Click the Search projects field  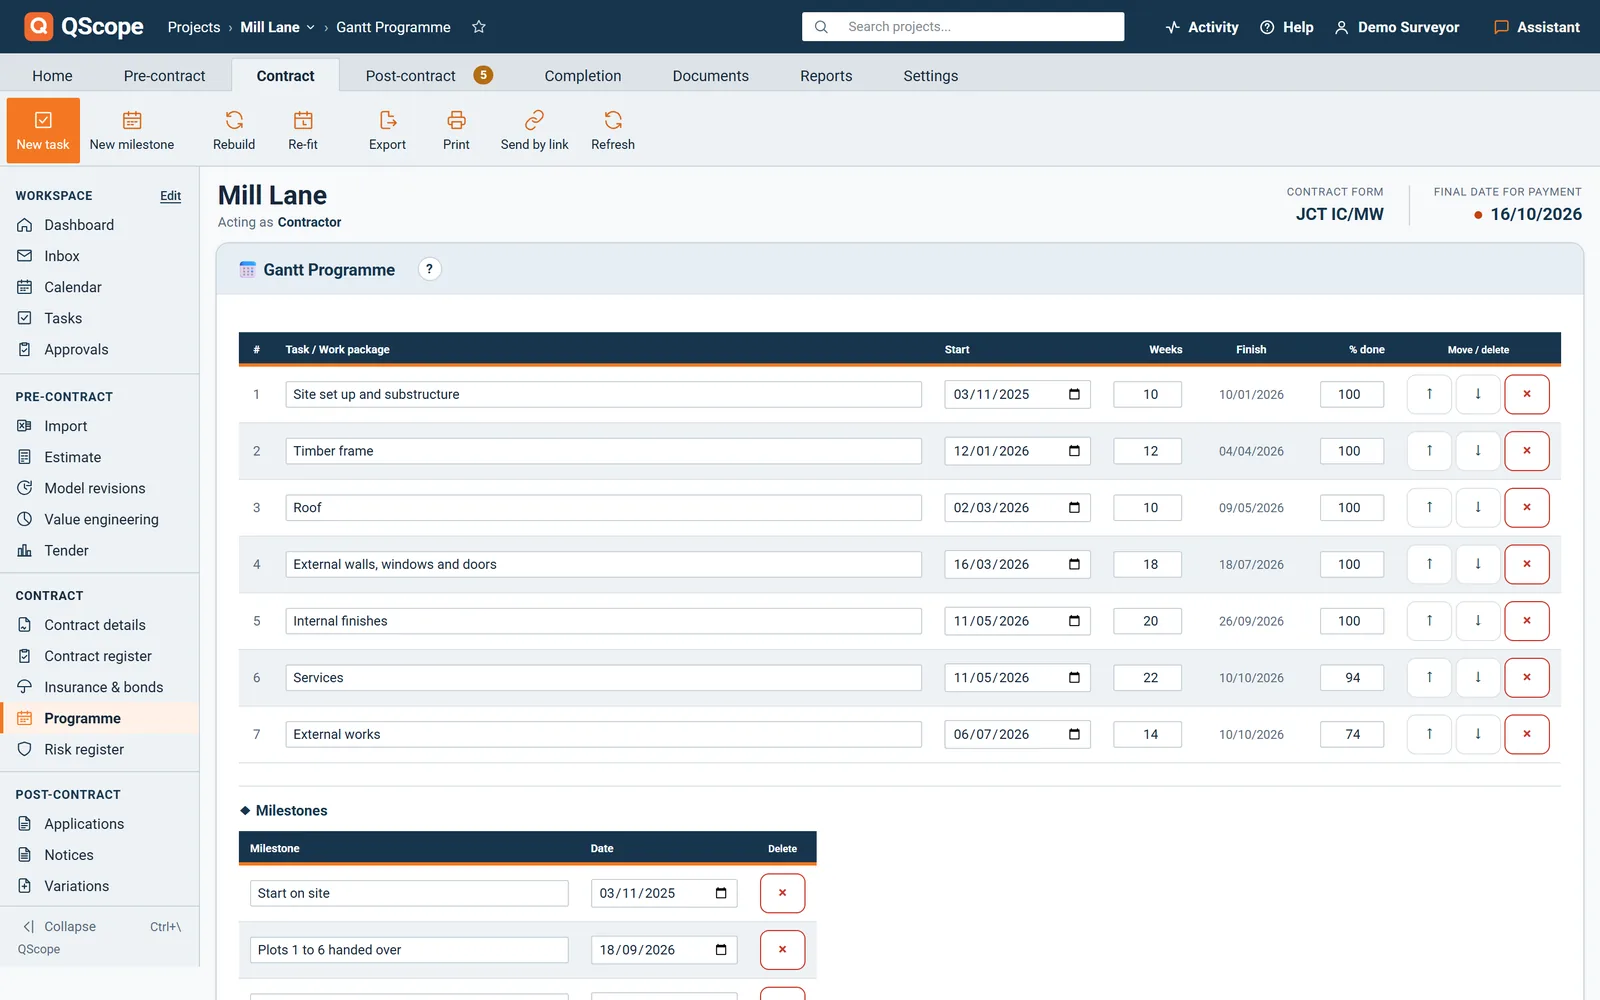point(963,27)
